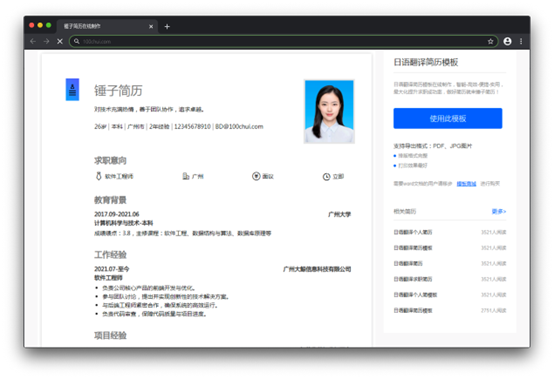The width and height of the screenshot is (554, 379).
Task: Click the 工作经验 section heading
Action: tap(110, 255)
